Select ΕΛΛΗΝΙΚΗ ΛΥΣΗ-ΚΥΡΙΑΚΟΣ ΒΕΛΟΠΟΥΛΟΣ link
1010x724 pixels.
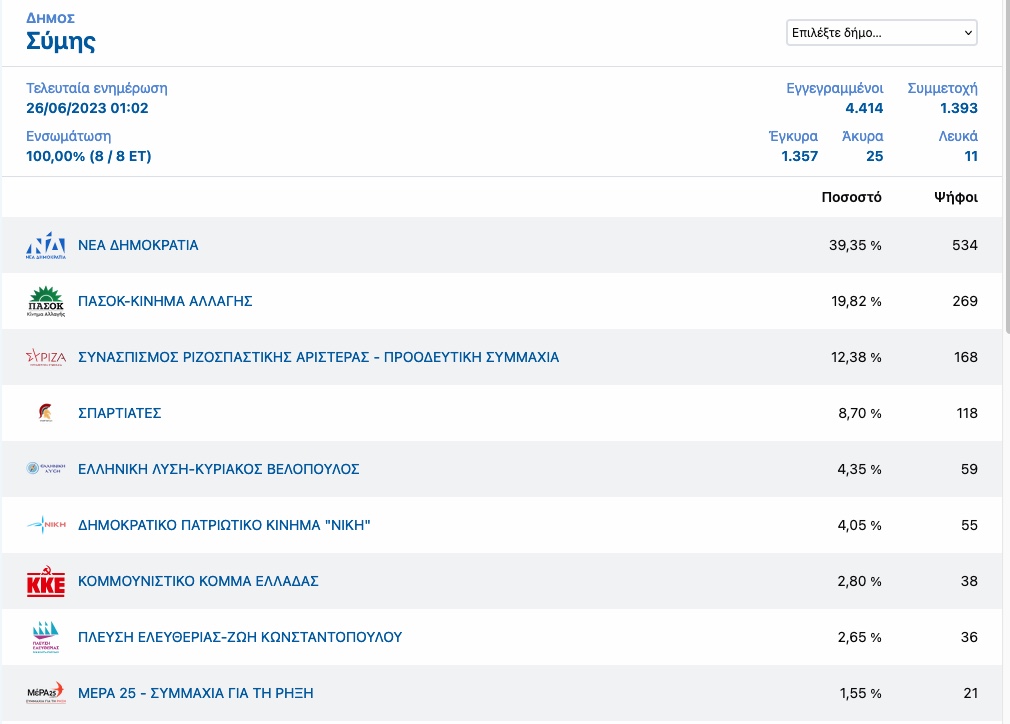coord(218,469)
